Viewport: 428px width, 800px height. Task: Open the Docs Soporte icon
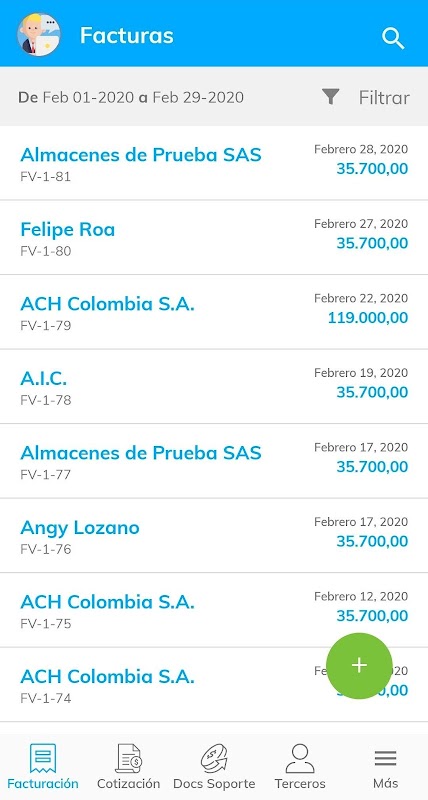tap(214, 758)
